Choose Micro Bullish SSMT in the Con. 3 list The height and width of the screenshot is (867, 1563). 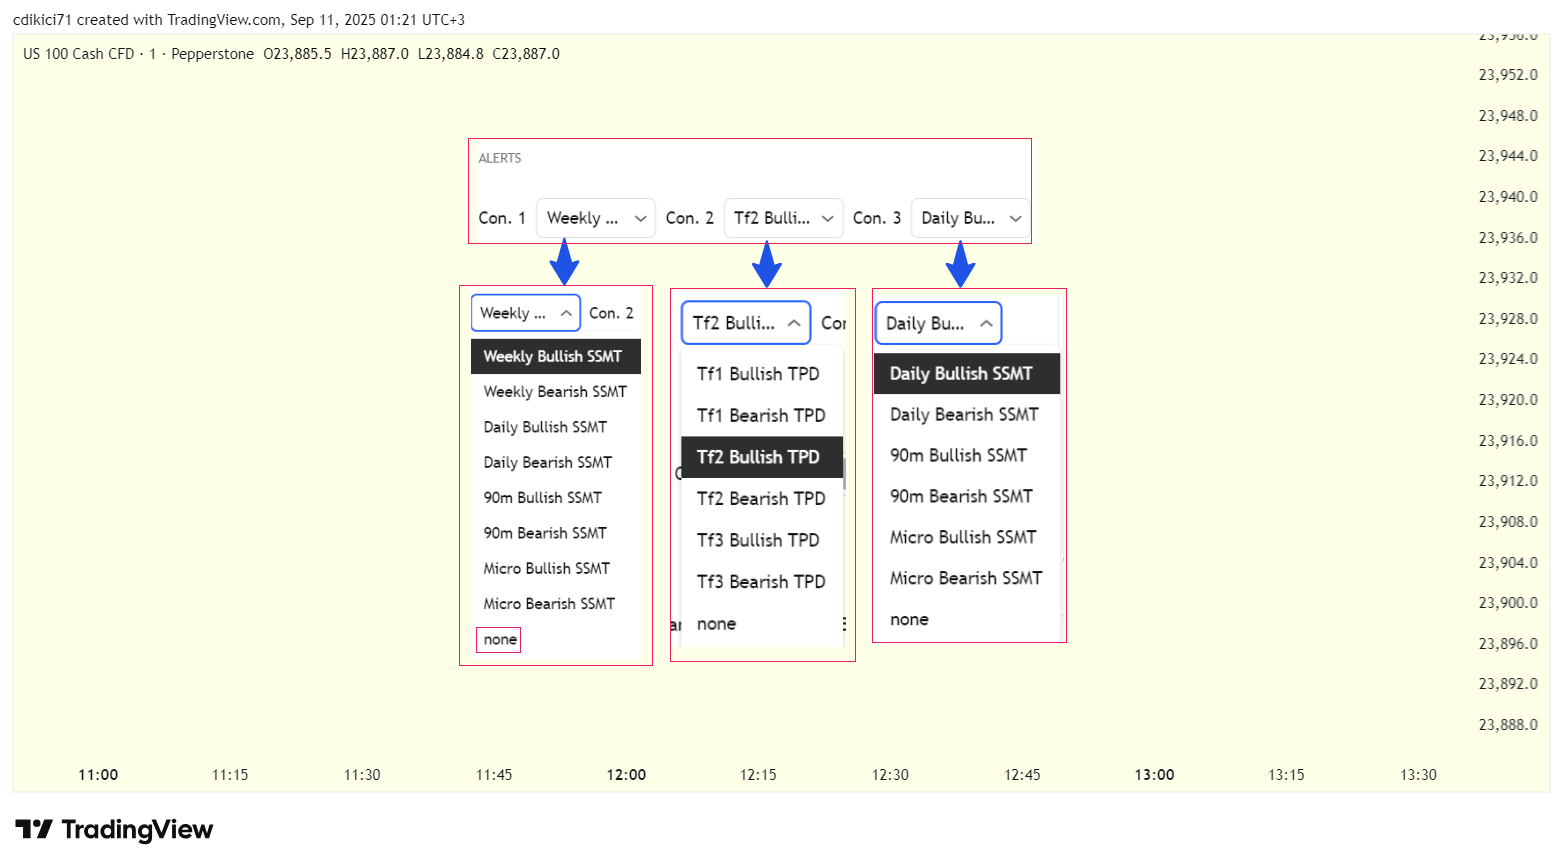point(967,538)
